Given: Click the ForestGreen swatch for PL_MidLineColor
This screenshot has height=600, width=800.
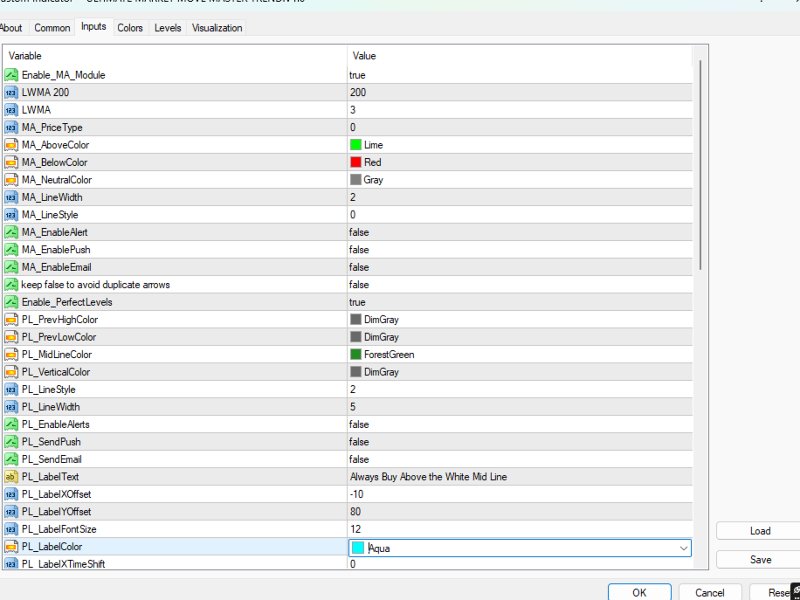Looking at the screenshot, I should (x=356, y=355).
